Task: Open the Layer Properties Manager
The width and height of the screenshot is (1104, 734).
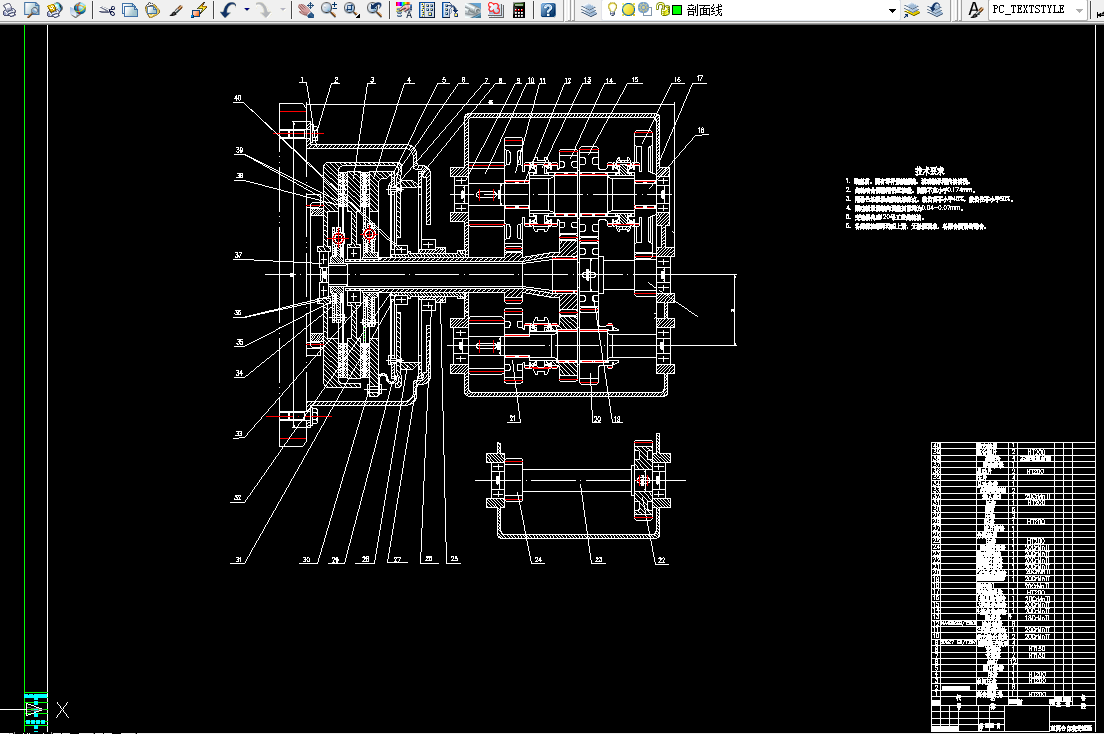Action: 589,10
